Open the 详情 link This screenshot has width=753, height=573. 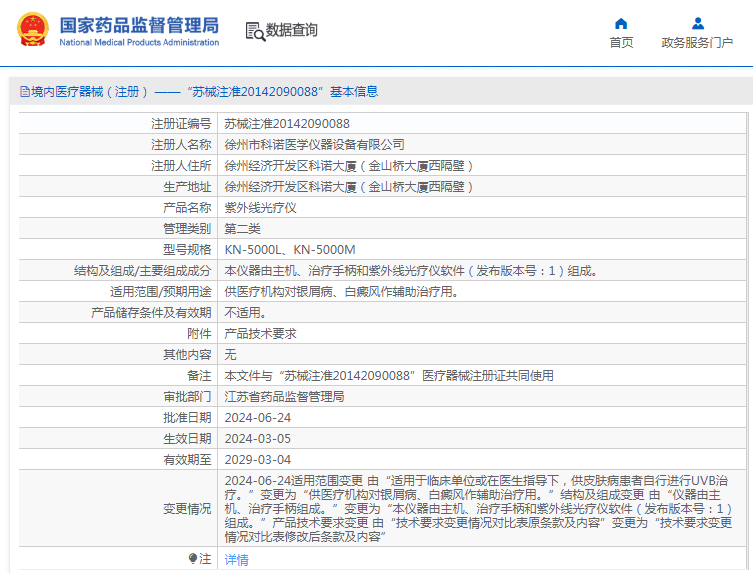tap(236, 560)
